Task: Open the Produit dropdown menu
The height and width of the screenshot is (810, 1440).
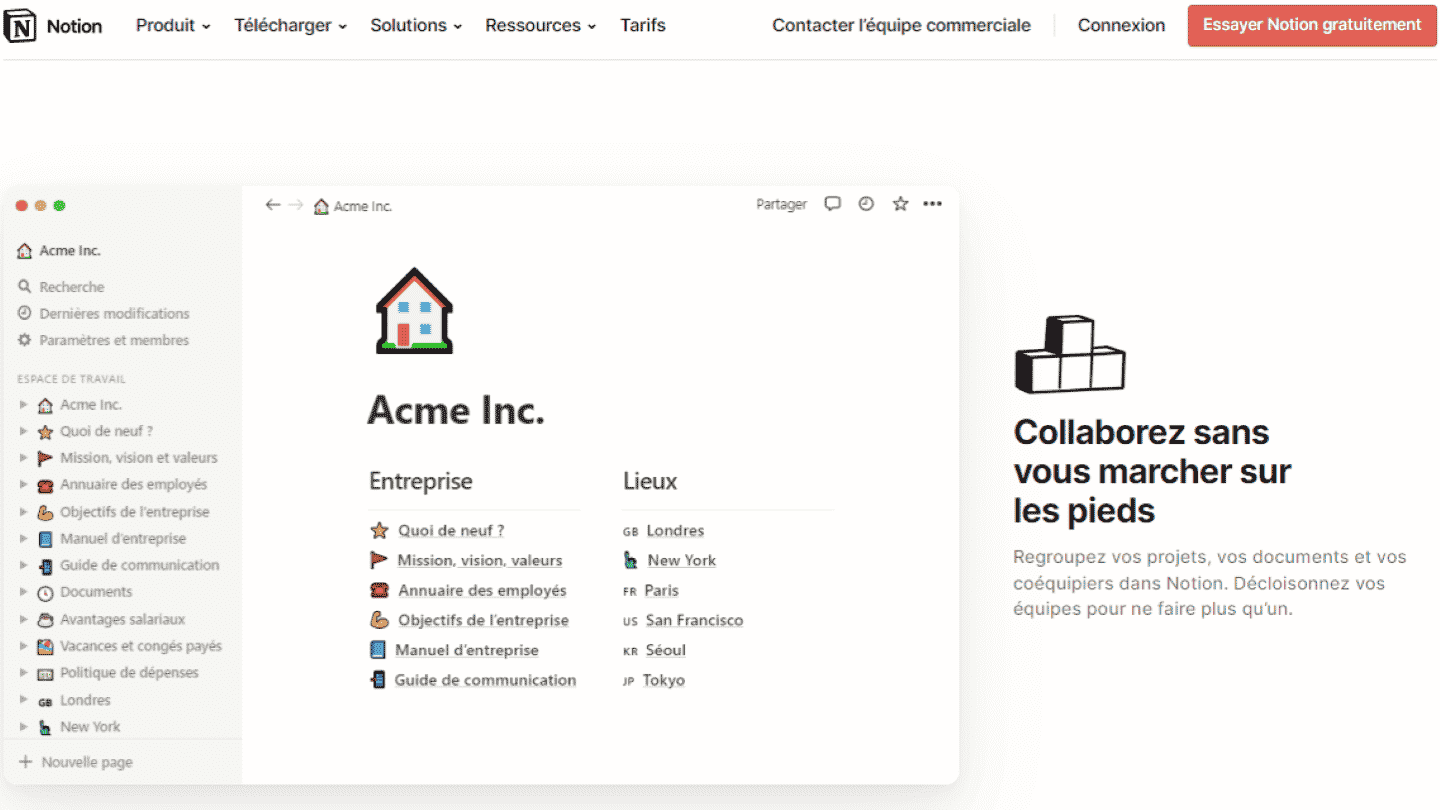Action: click(x=173, y=26)
